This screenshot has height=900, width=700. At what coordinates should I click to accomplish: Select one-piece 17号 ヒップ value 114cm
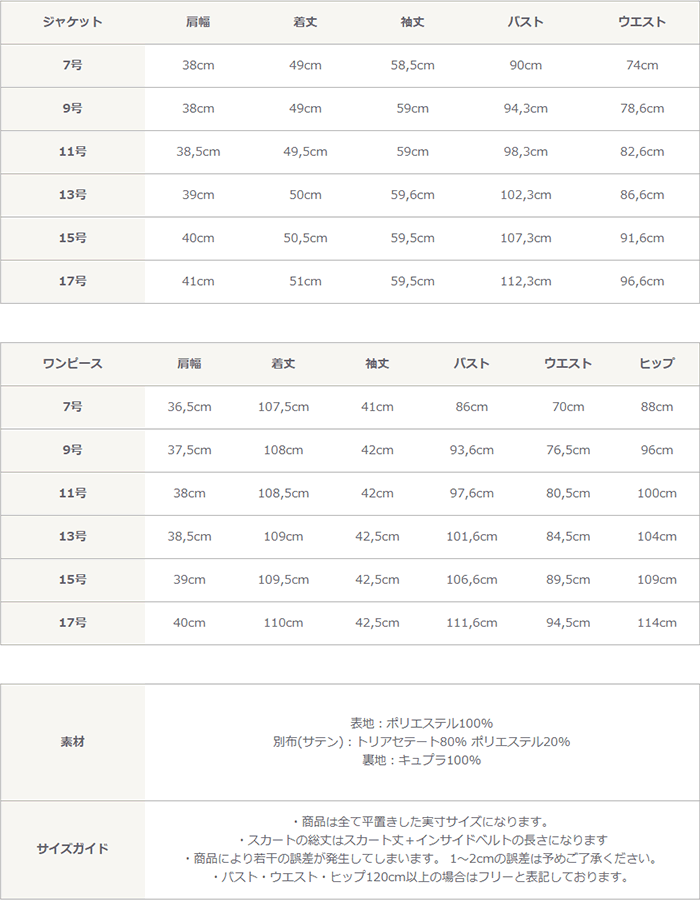point(657,623)
